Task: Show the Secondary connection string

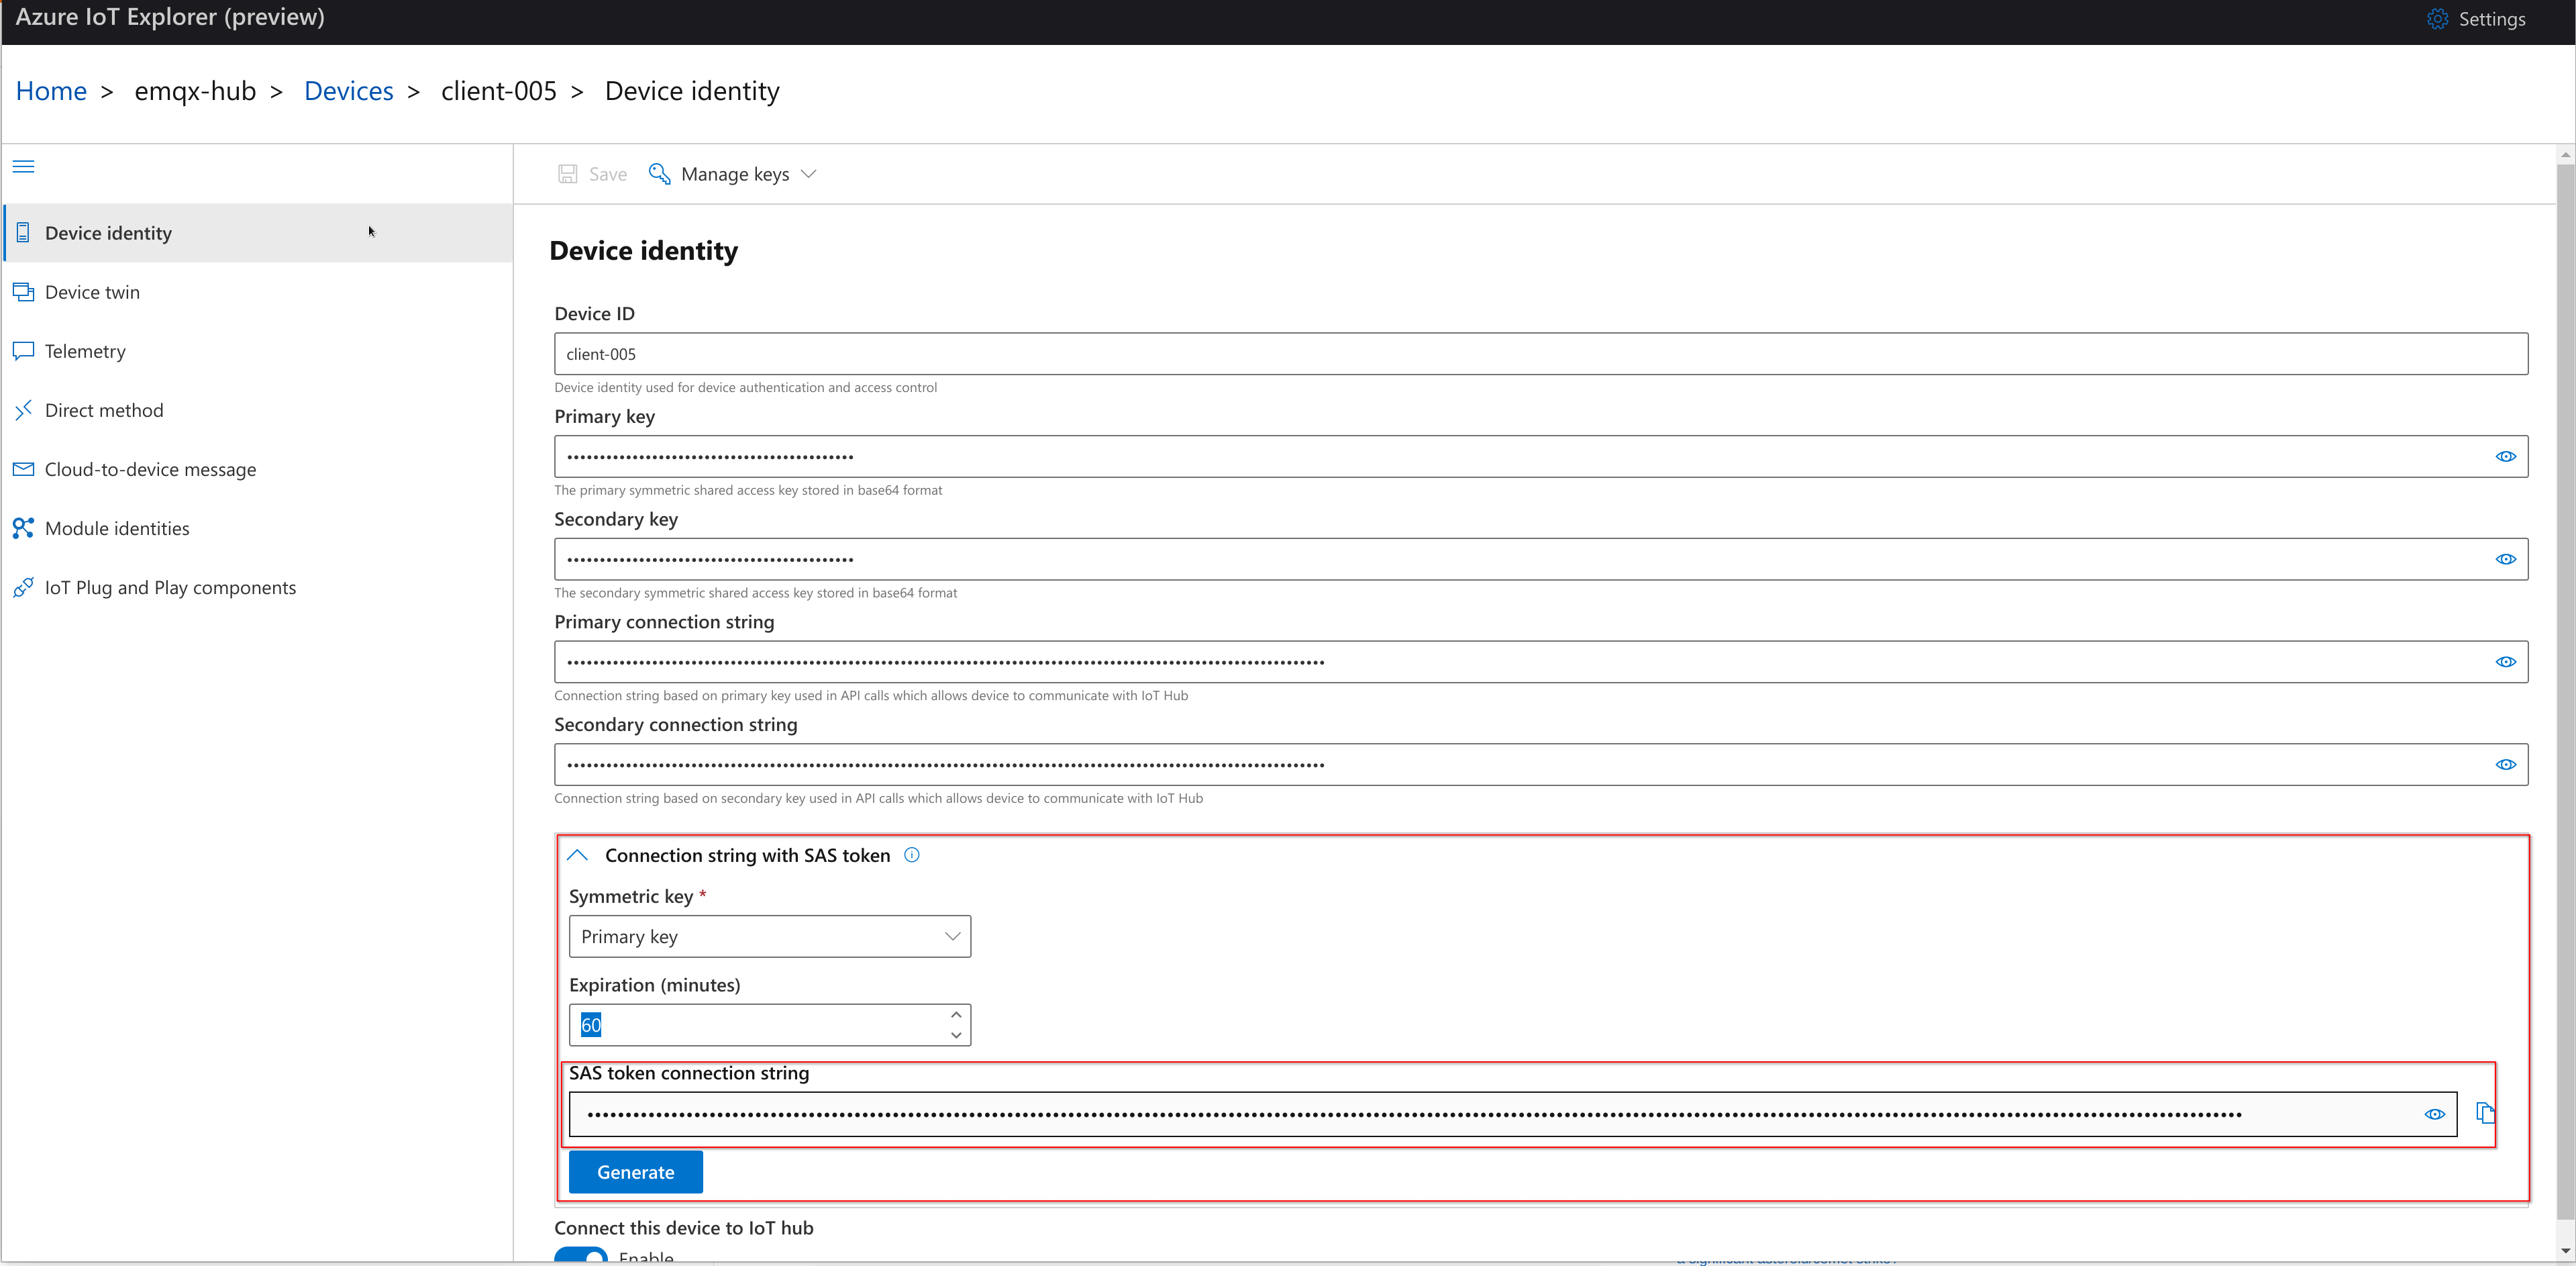Action: (2506, 764)
